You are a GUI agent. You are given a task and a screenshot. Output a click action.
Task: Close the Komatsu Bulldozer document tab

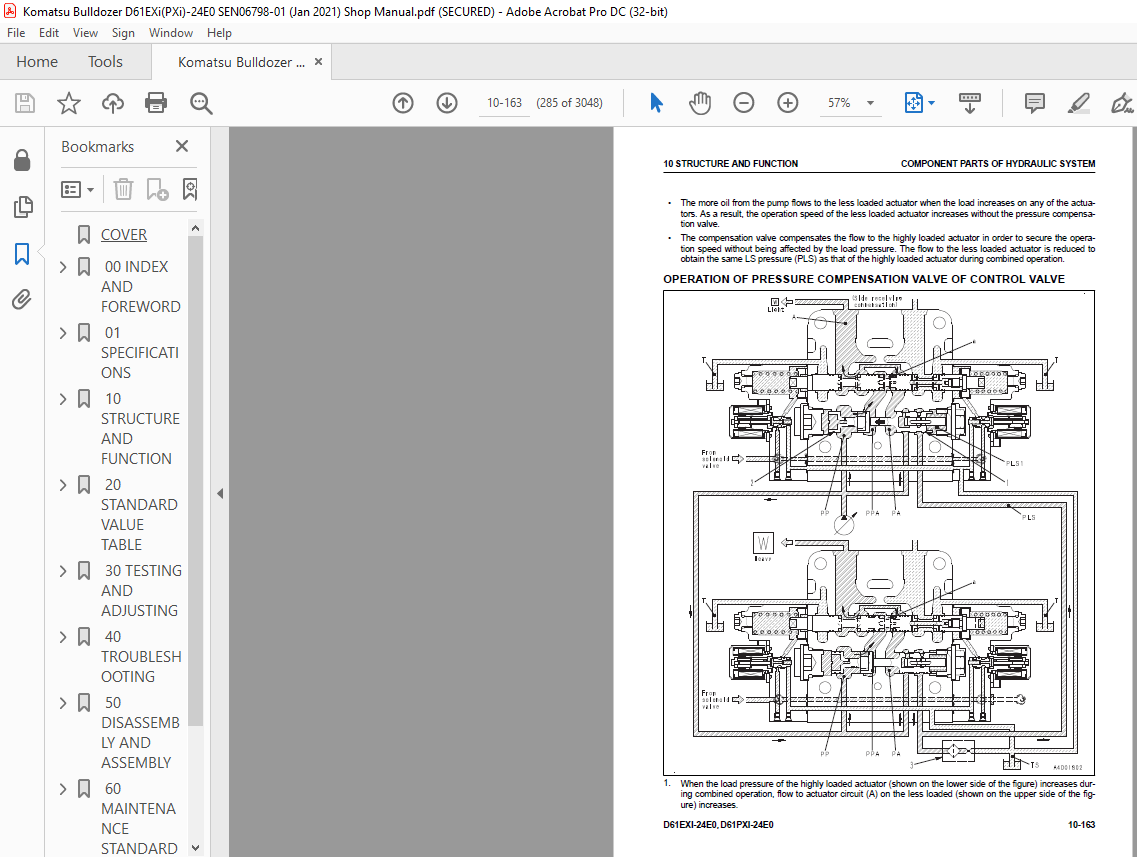[x=318, y=62]
